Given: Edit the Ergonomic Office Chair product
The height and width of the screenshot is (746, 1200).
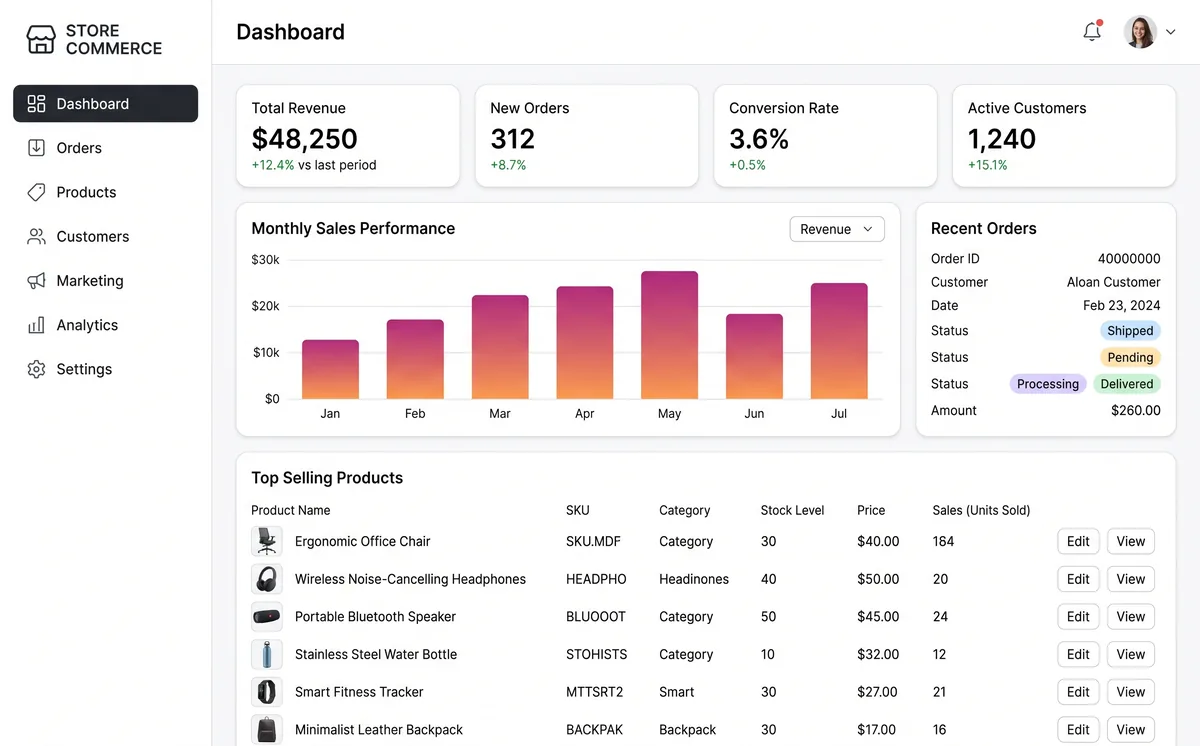Looking at the screenshot, I should [x=1078, y=542].
